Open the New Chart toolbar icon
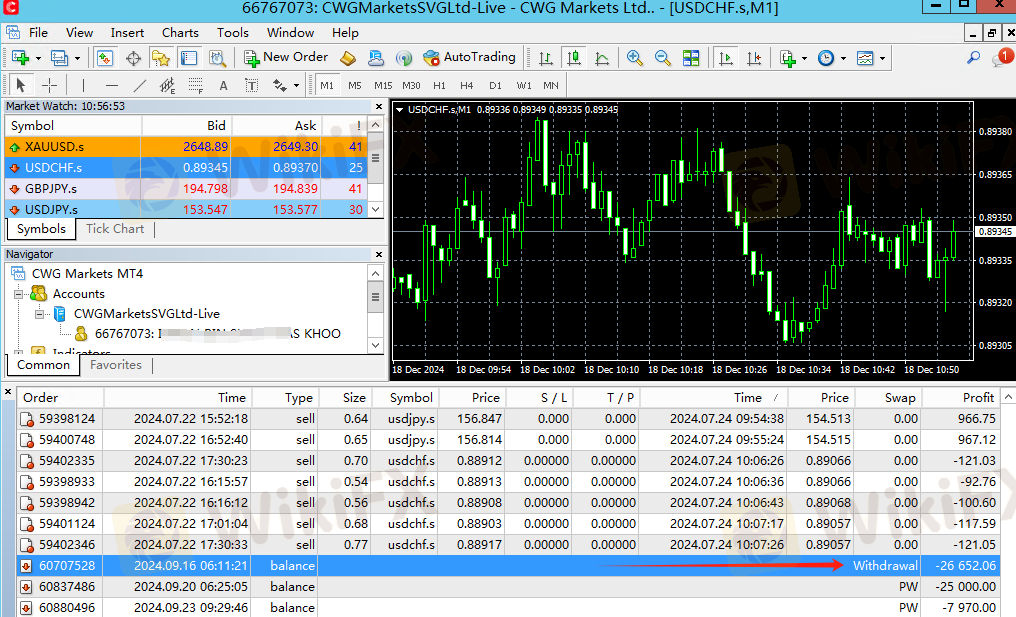This screenshot has height=617, width=1016. pyautogui.click(x=20, y=58)
